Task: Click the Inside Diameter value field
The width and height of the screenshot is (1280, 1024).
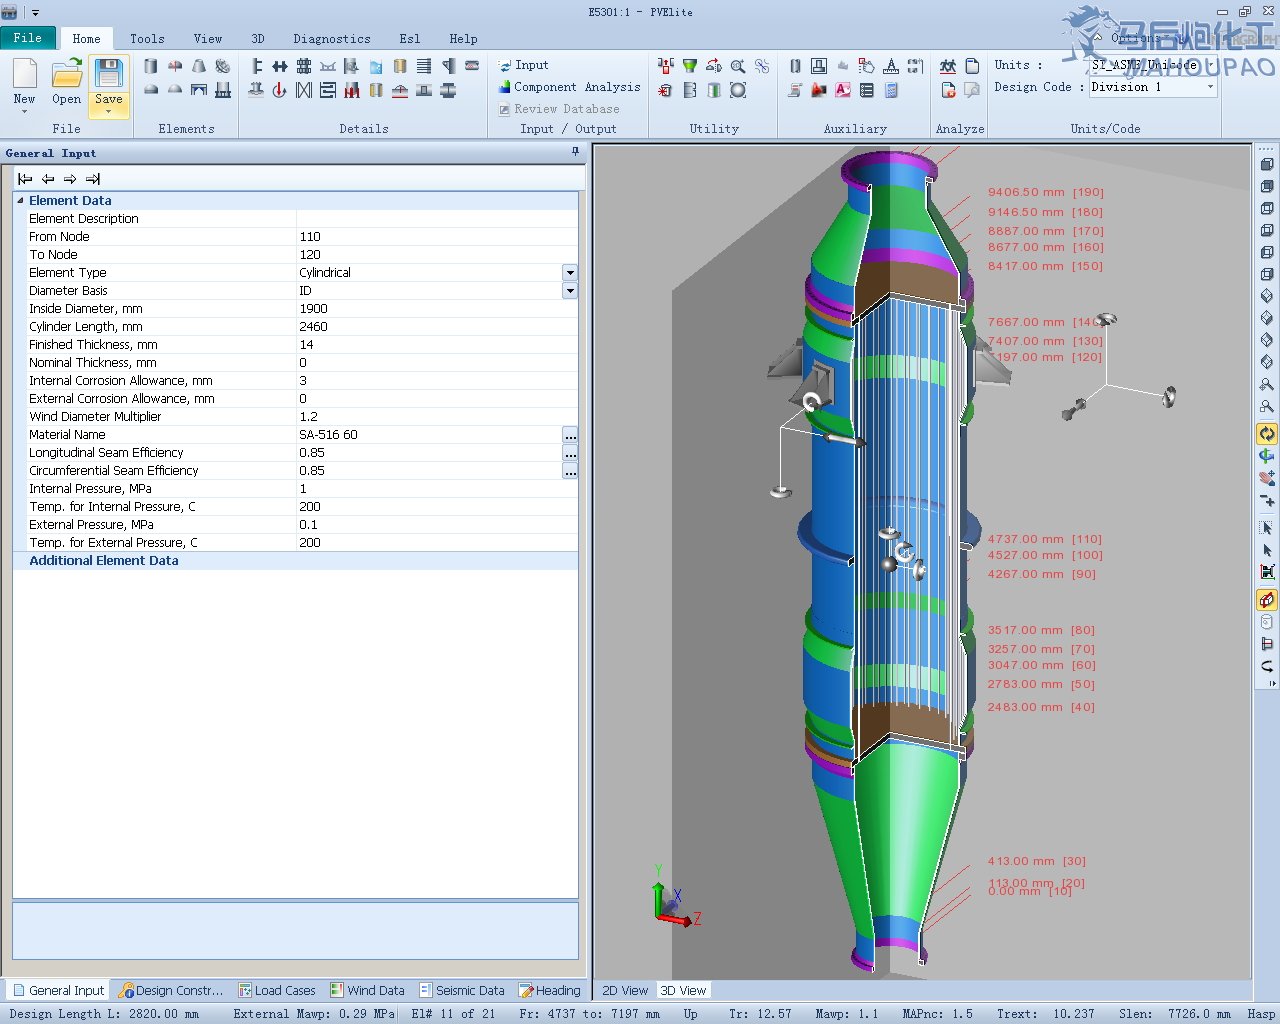Action: (437, 308)
